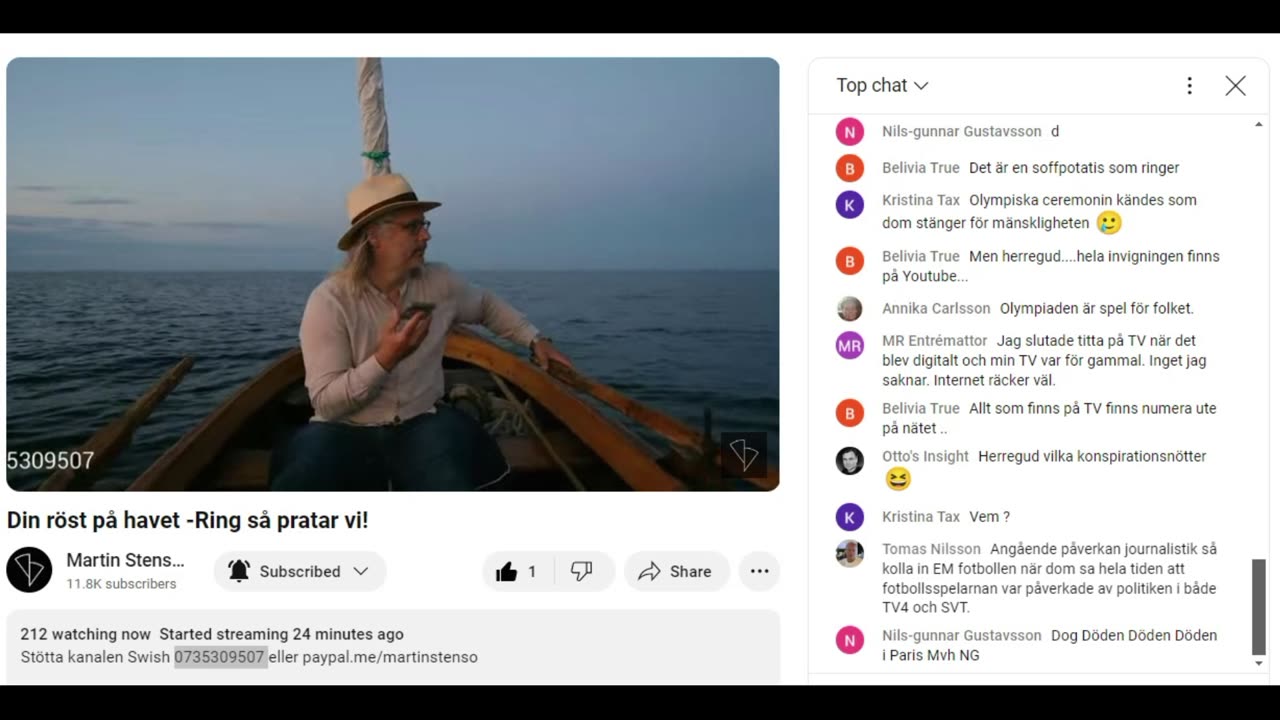The image size is (1280, 720).
Task: Open paypal.me/martinstenso link
Action: click(x=390, y=657)
